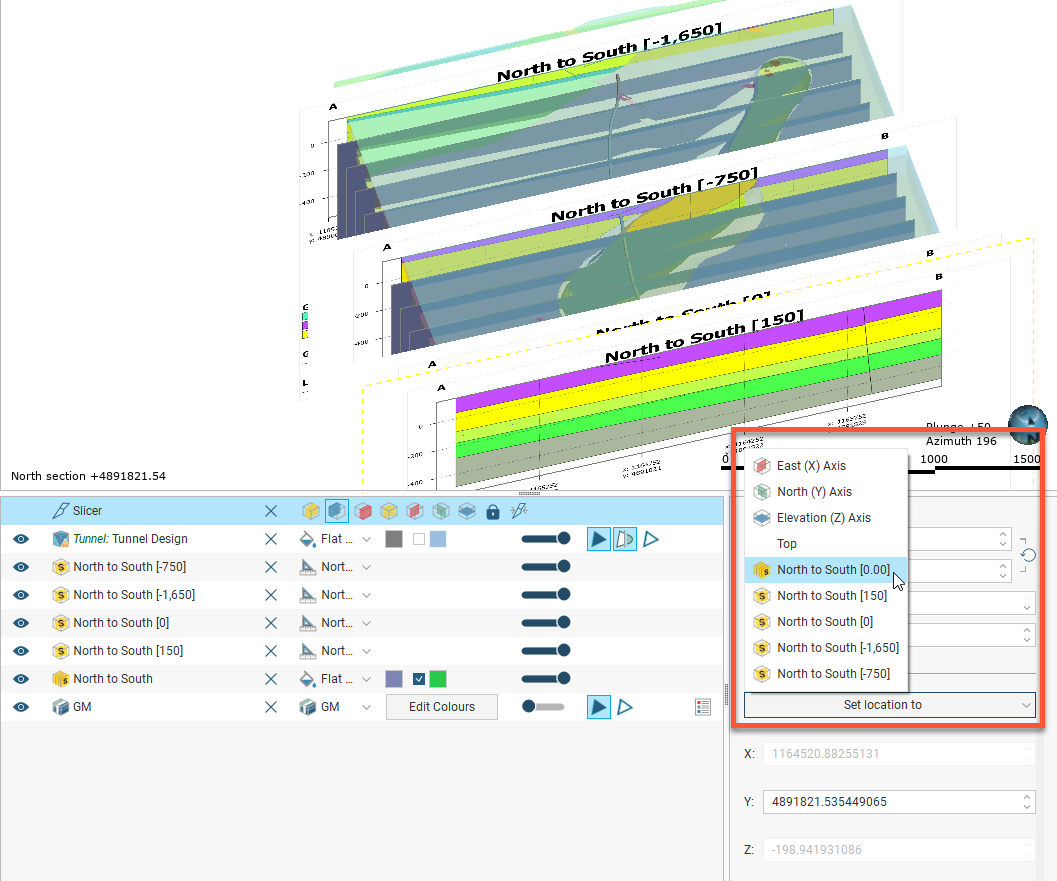1057x881 pixels.
Task: Open the GM legend list icon
Action: pyautogui.click(x=703, y=707)
